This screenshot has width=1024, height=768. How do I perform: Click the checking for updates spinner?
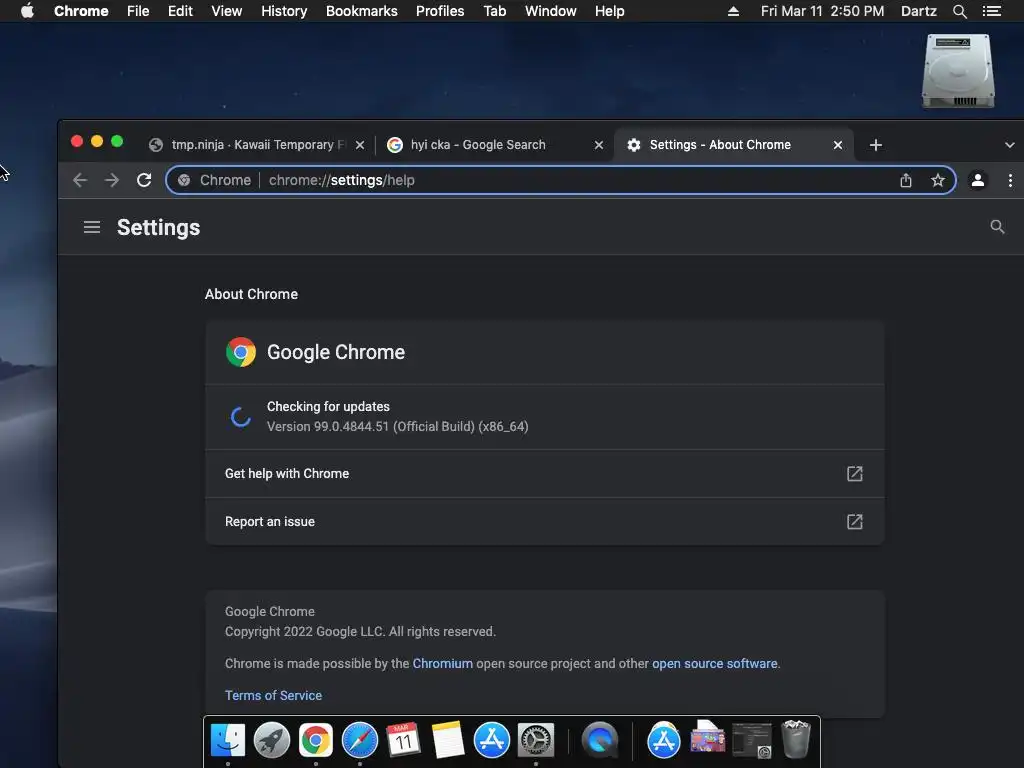click(241, 417)
